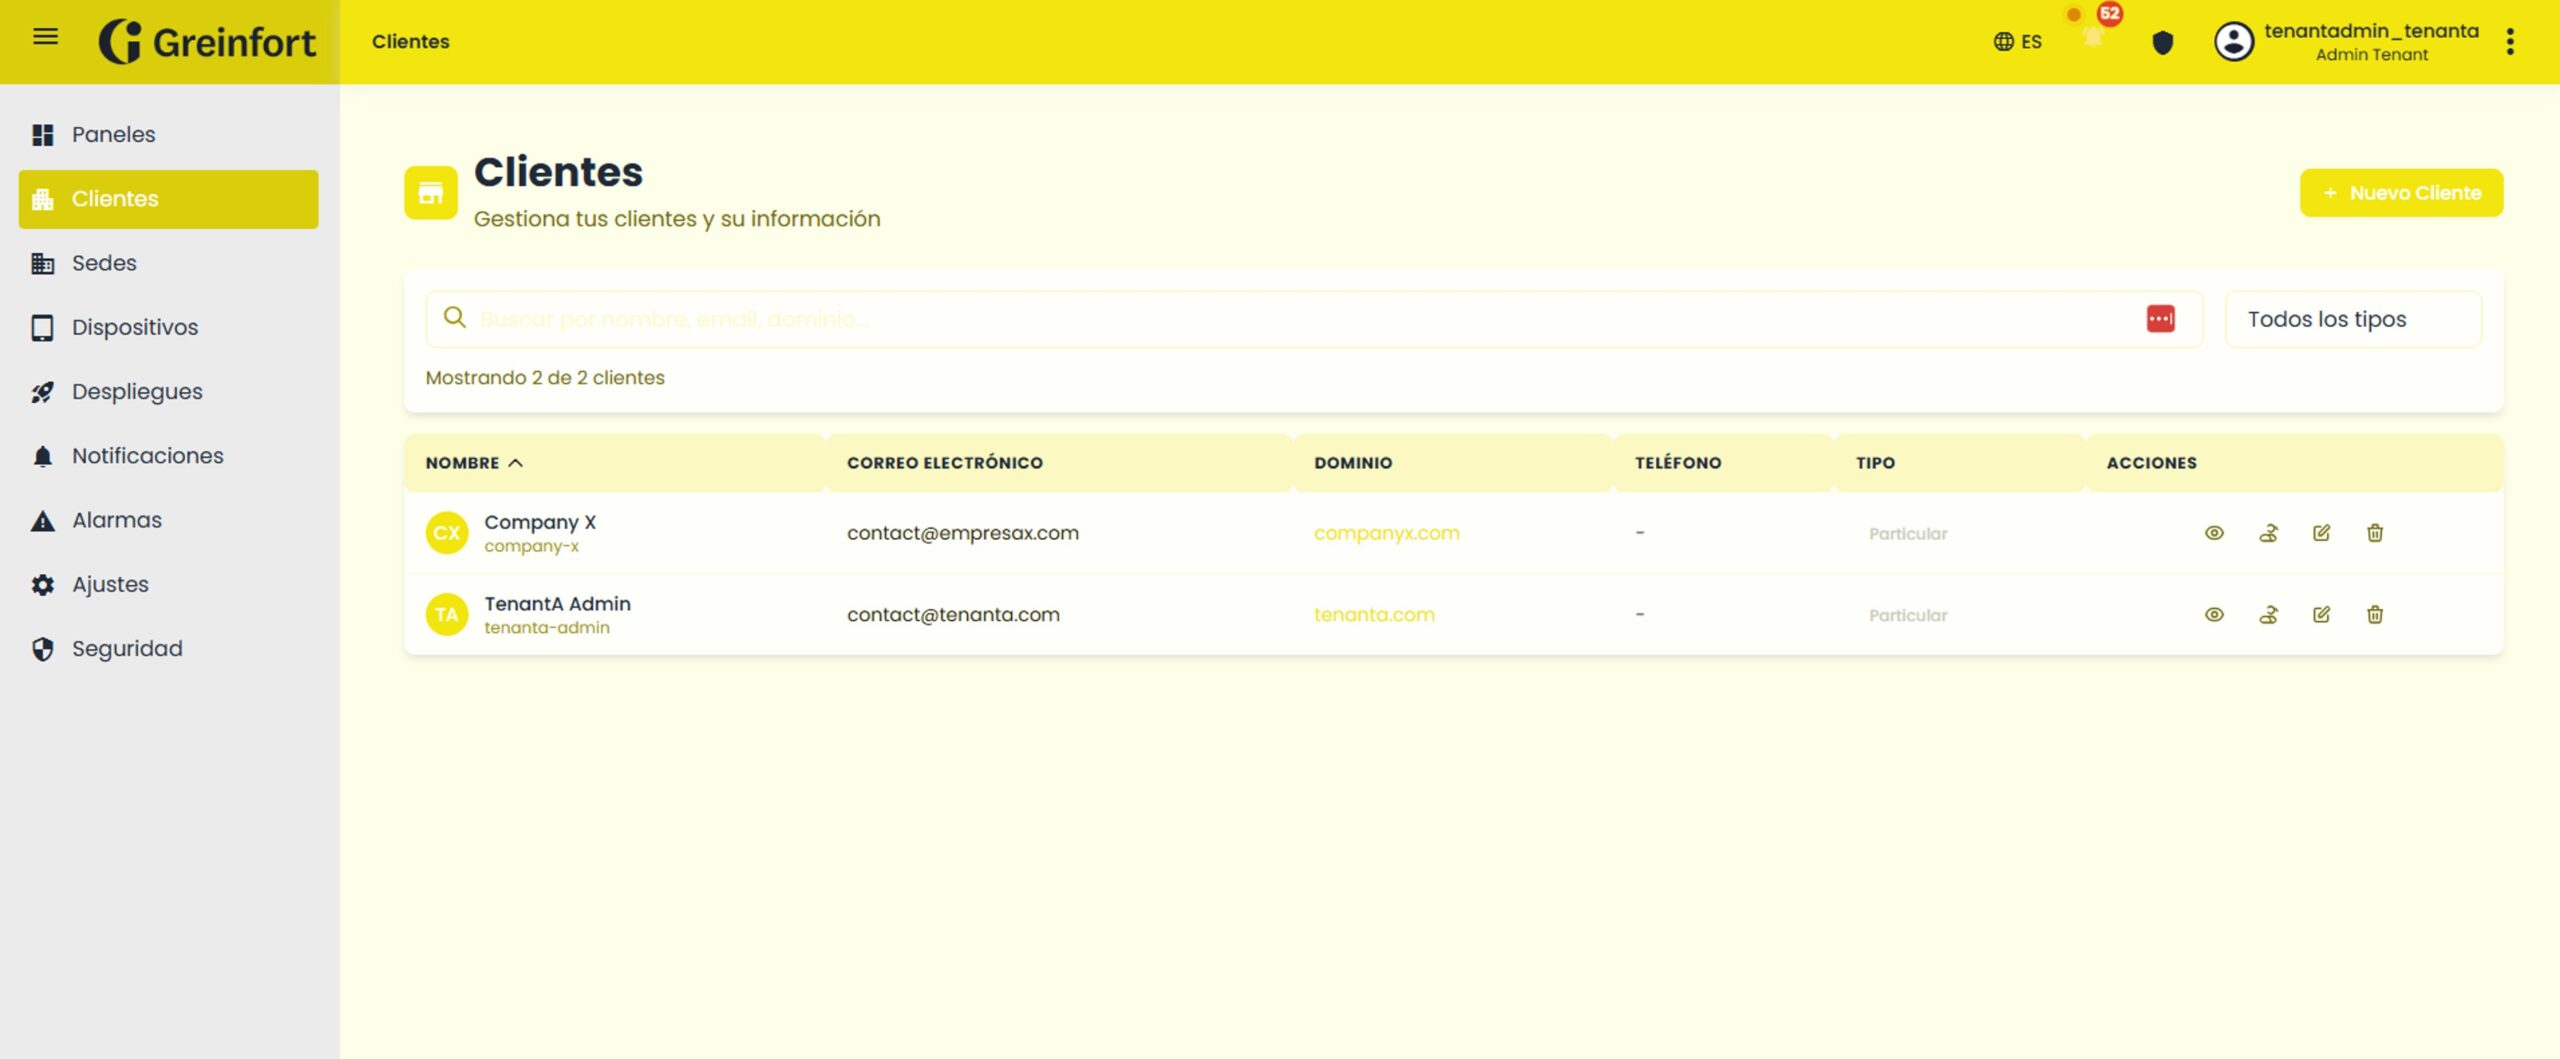Click Company X name

540,522
